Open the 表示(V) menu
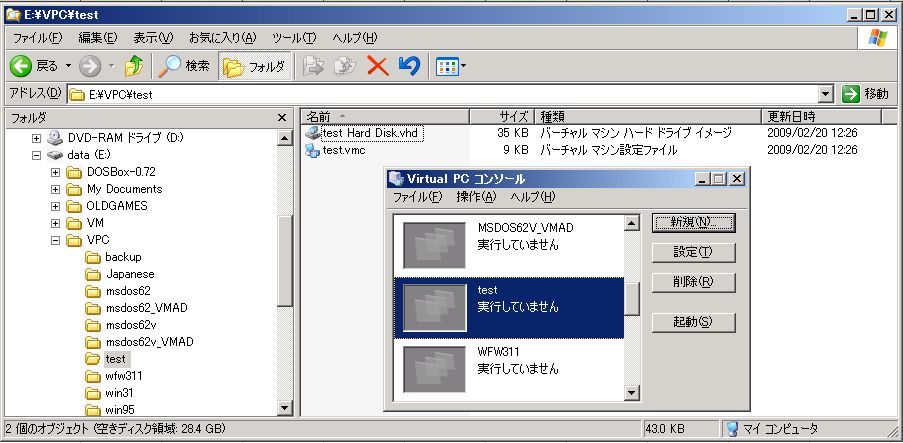903x443 pixels. pos(153,38)
